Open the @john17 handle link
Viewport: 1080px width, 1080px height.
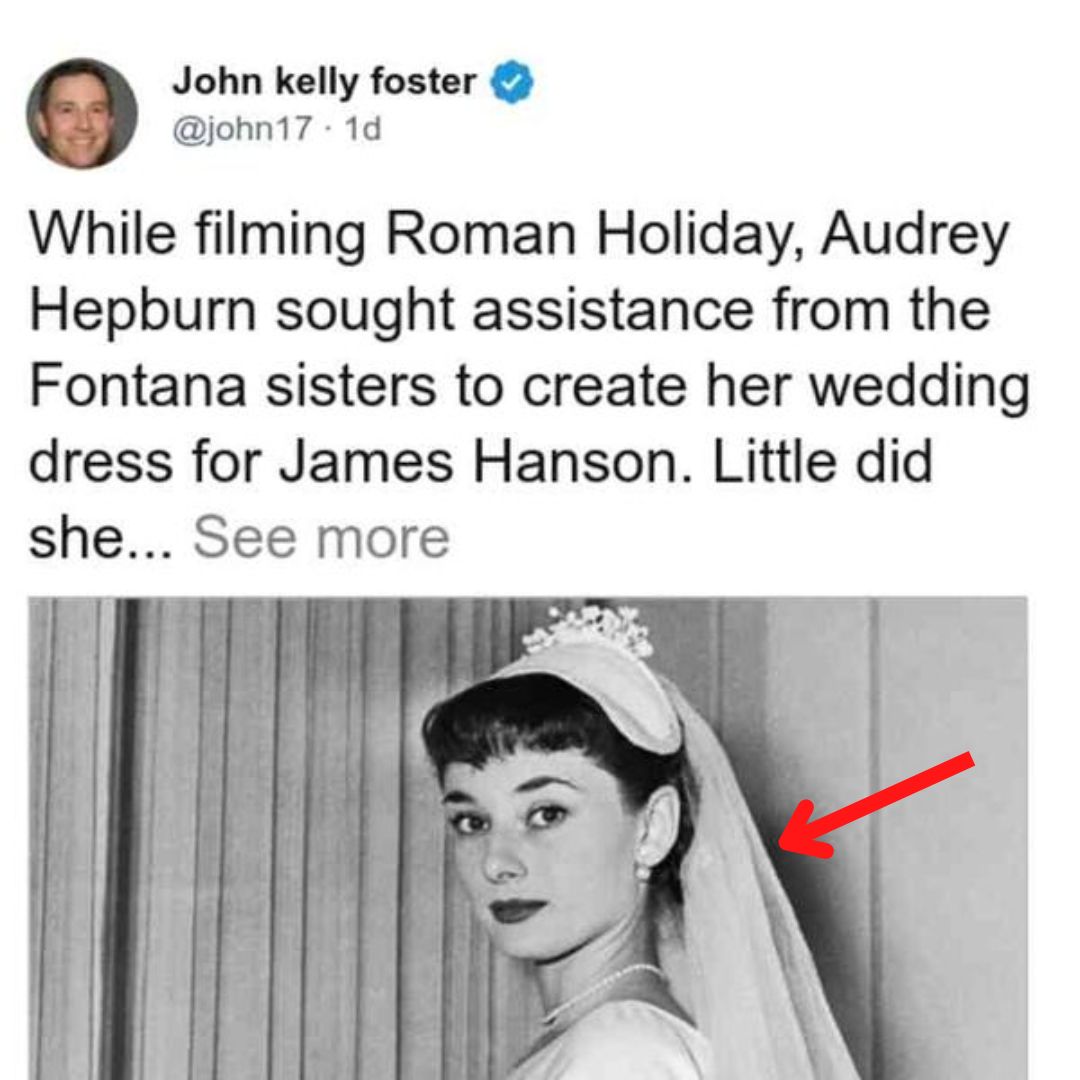242,129
